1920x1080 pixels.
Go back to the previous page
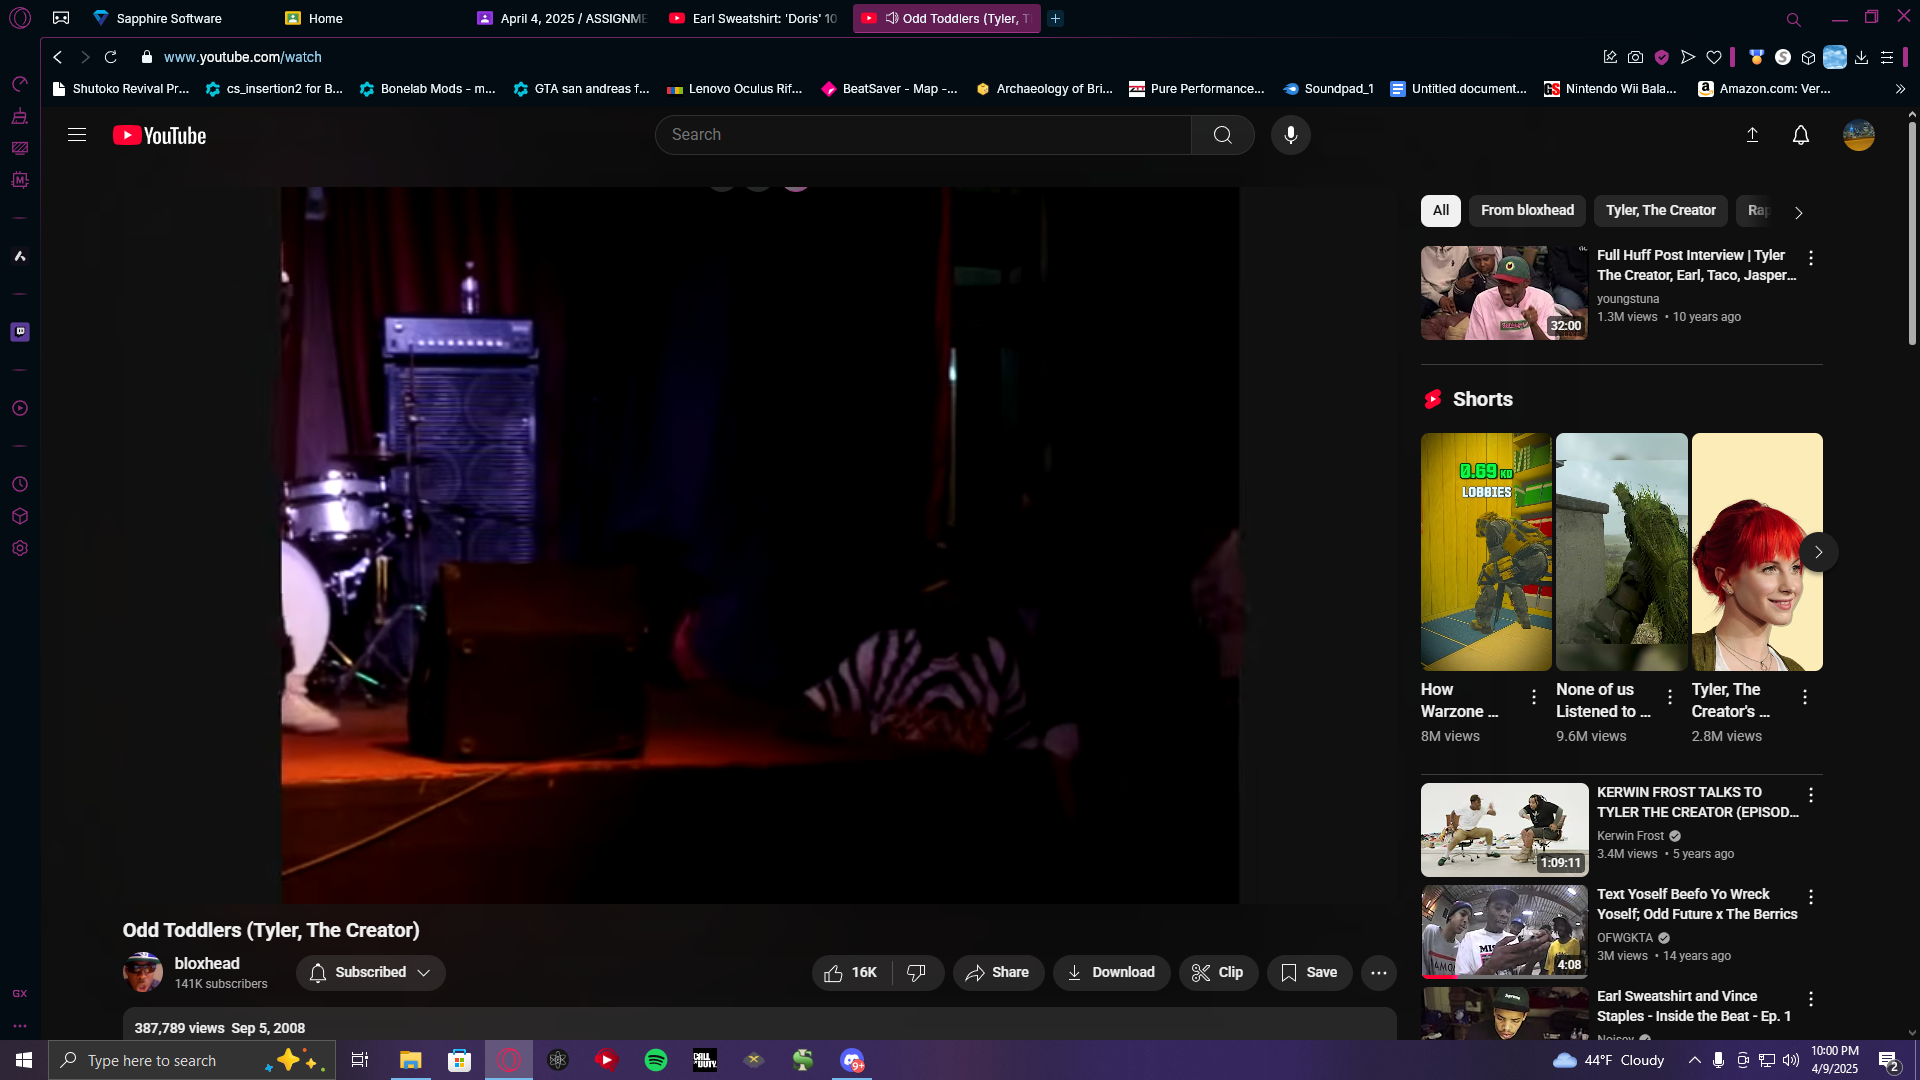58,57
